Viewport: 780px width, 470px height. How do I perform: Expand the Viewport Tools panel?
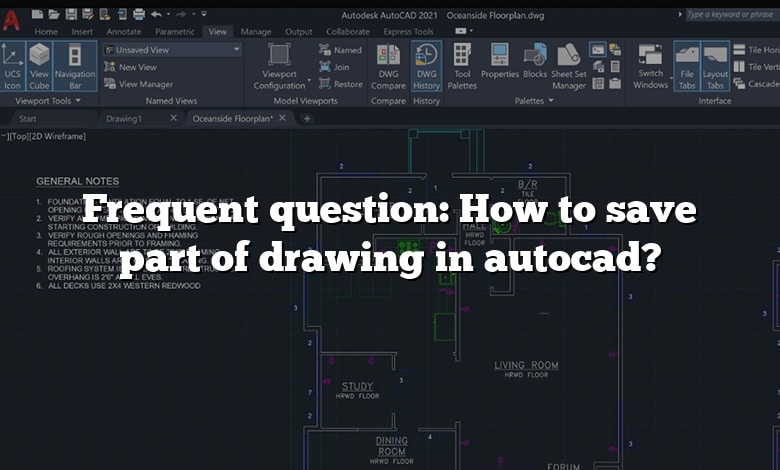click(48, 100)
